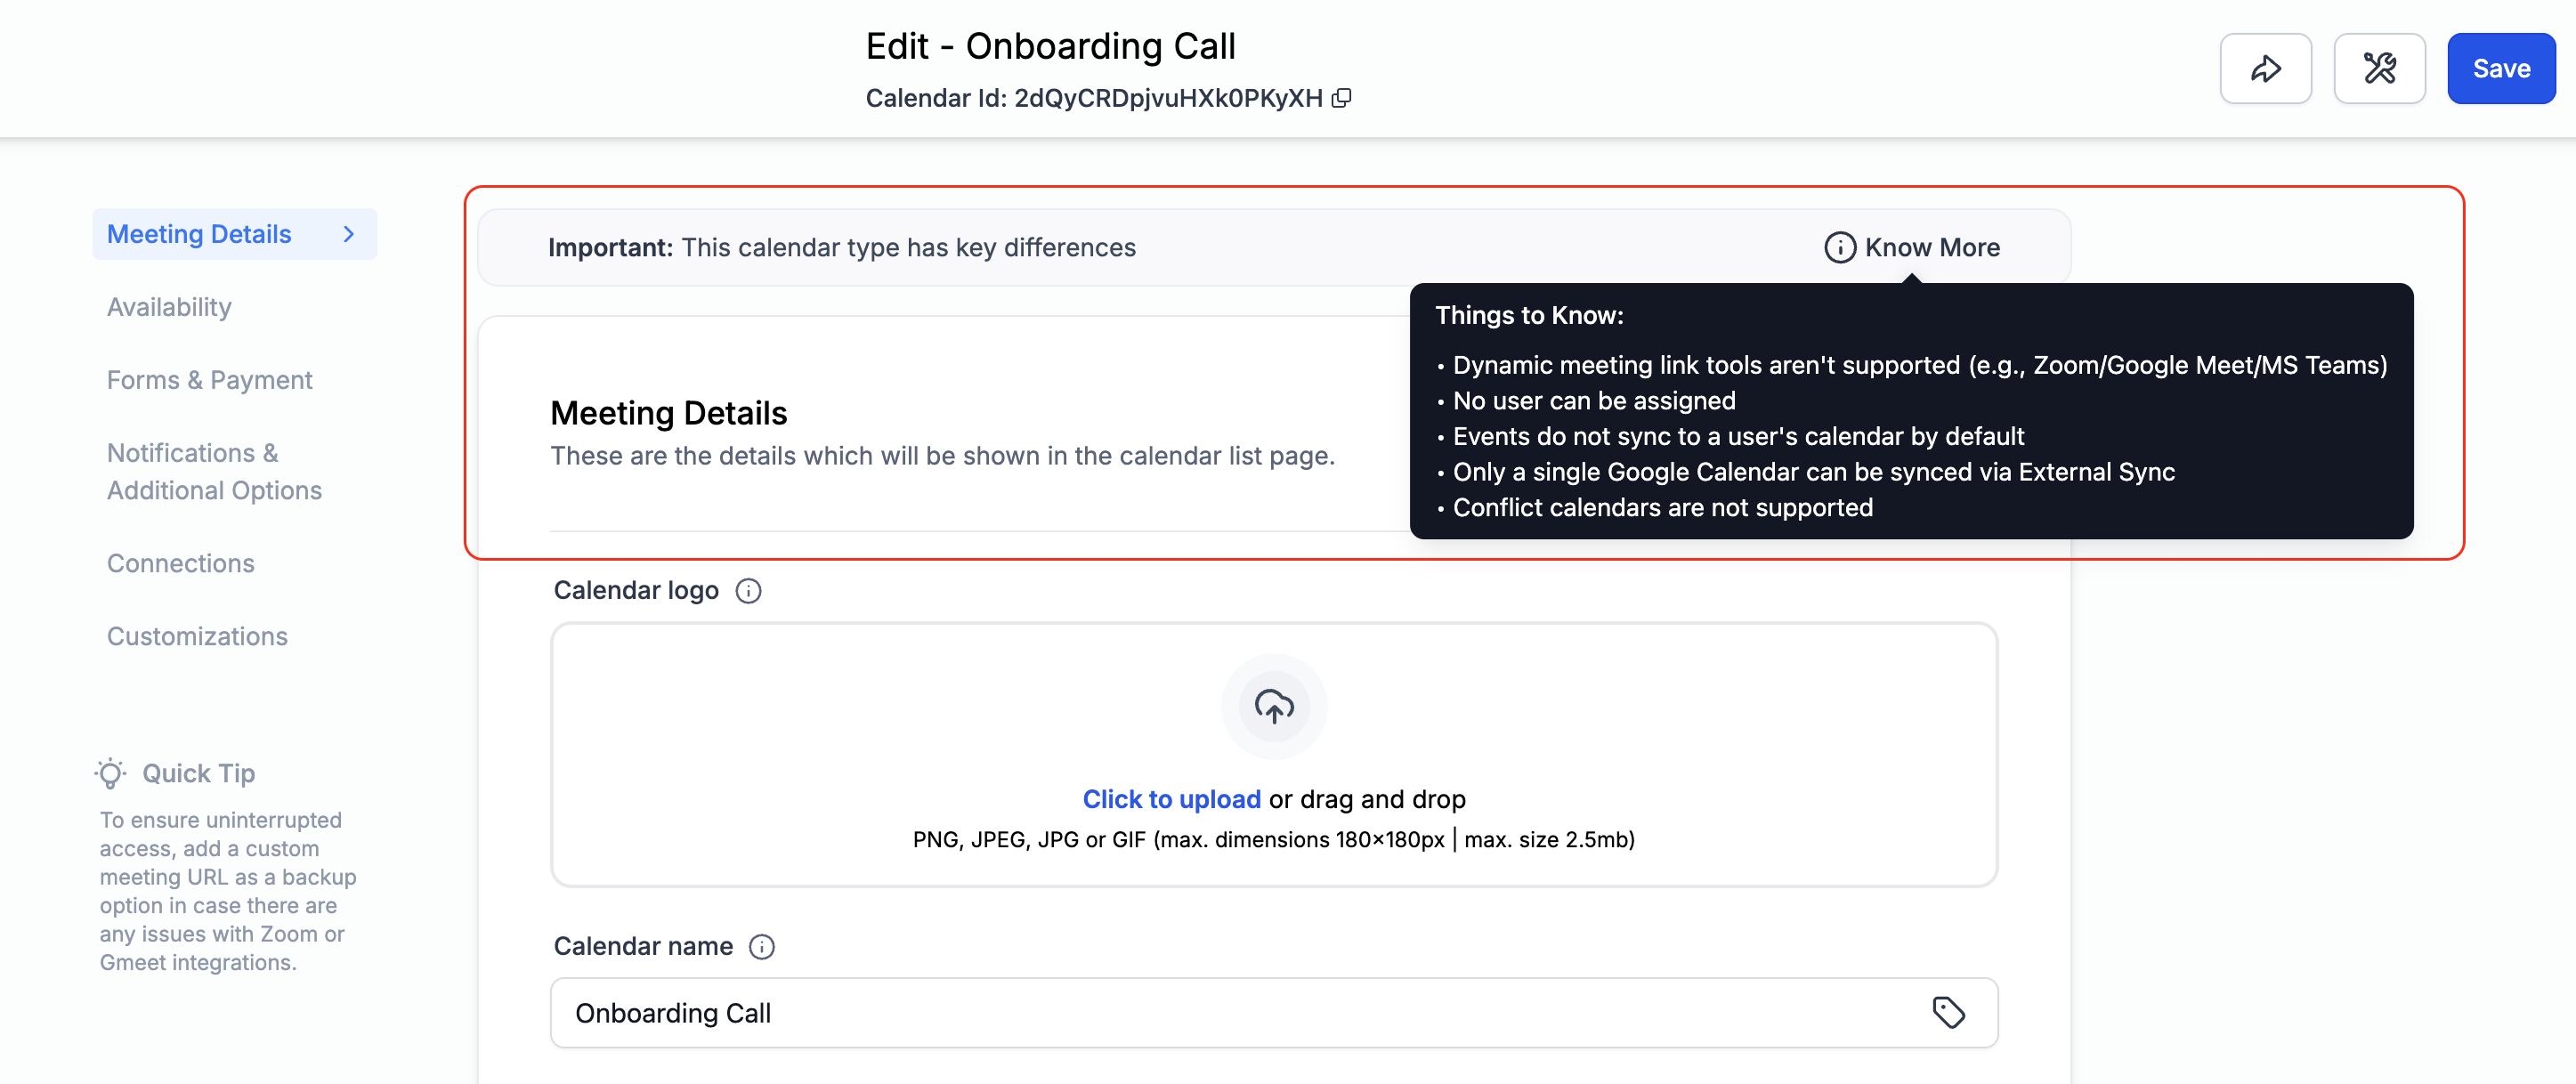Click the cloud upload icon

[1273, 706]
